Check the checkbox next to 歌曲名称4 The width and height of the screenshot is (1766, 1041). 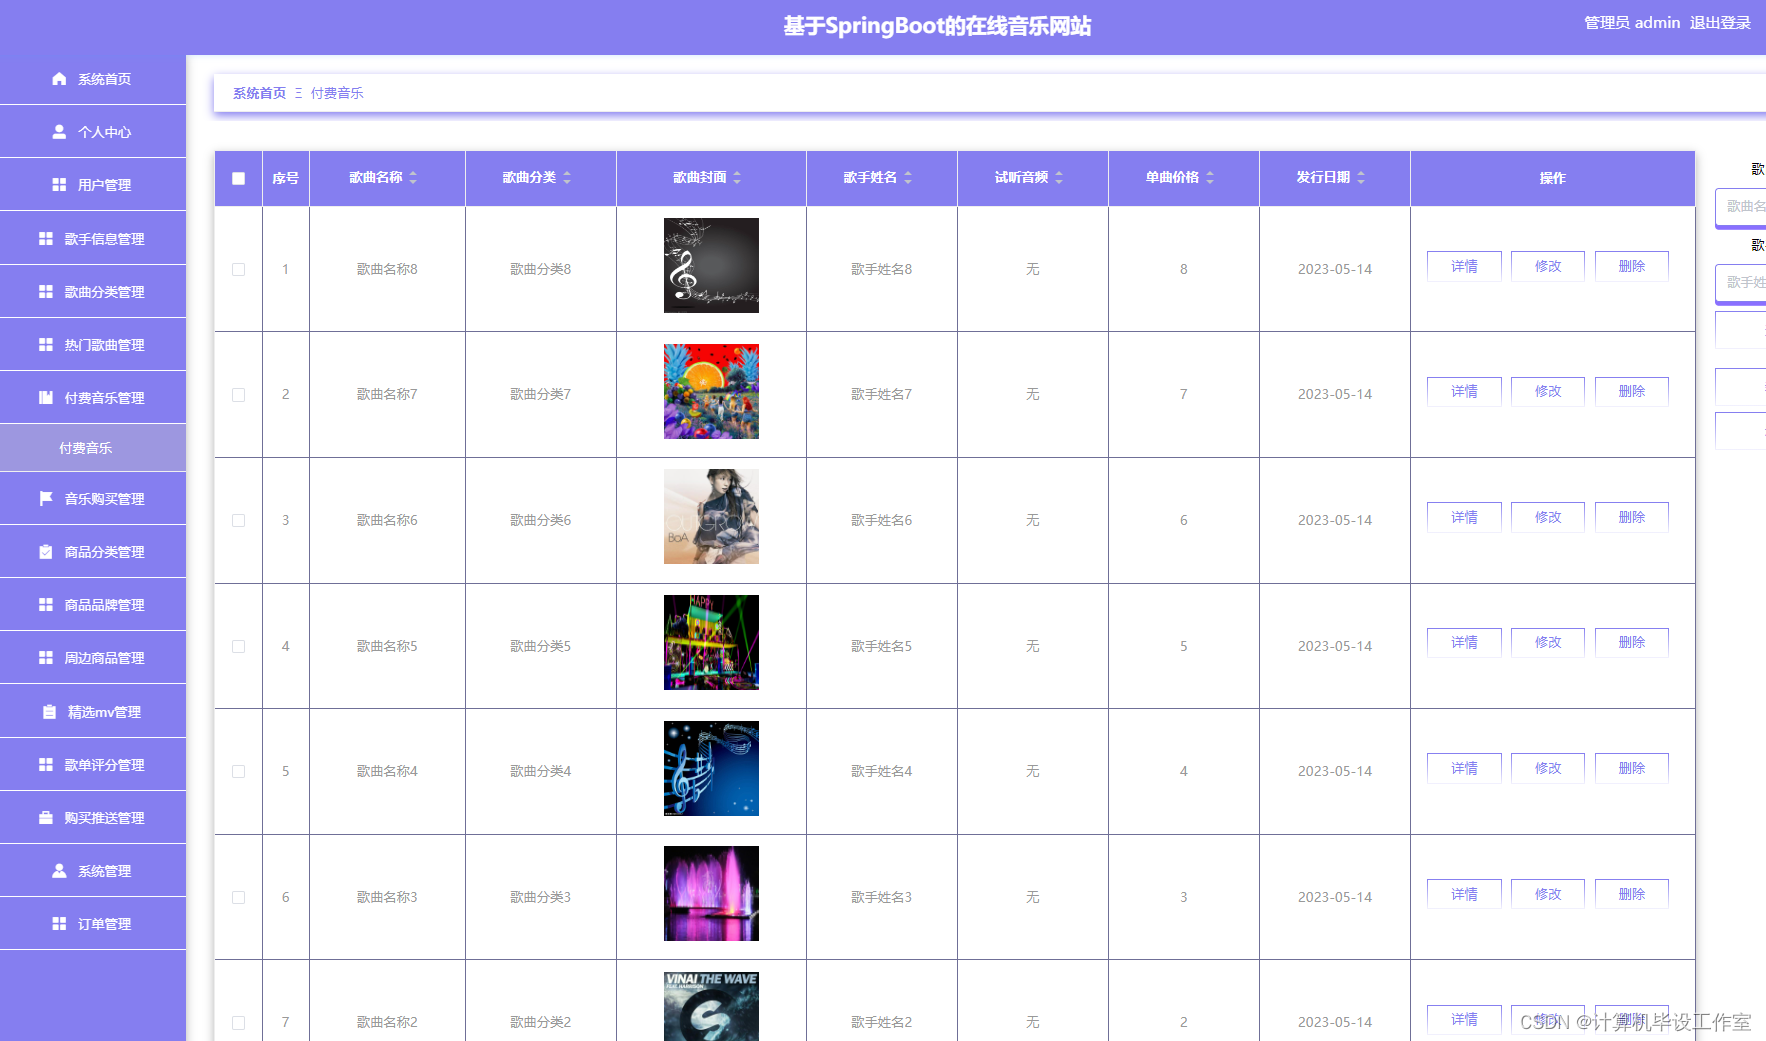pyautogui.click(x=238, y=771)
